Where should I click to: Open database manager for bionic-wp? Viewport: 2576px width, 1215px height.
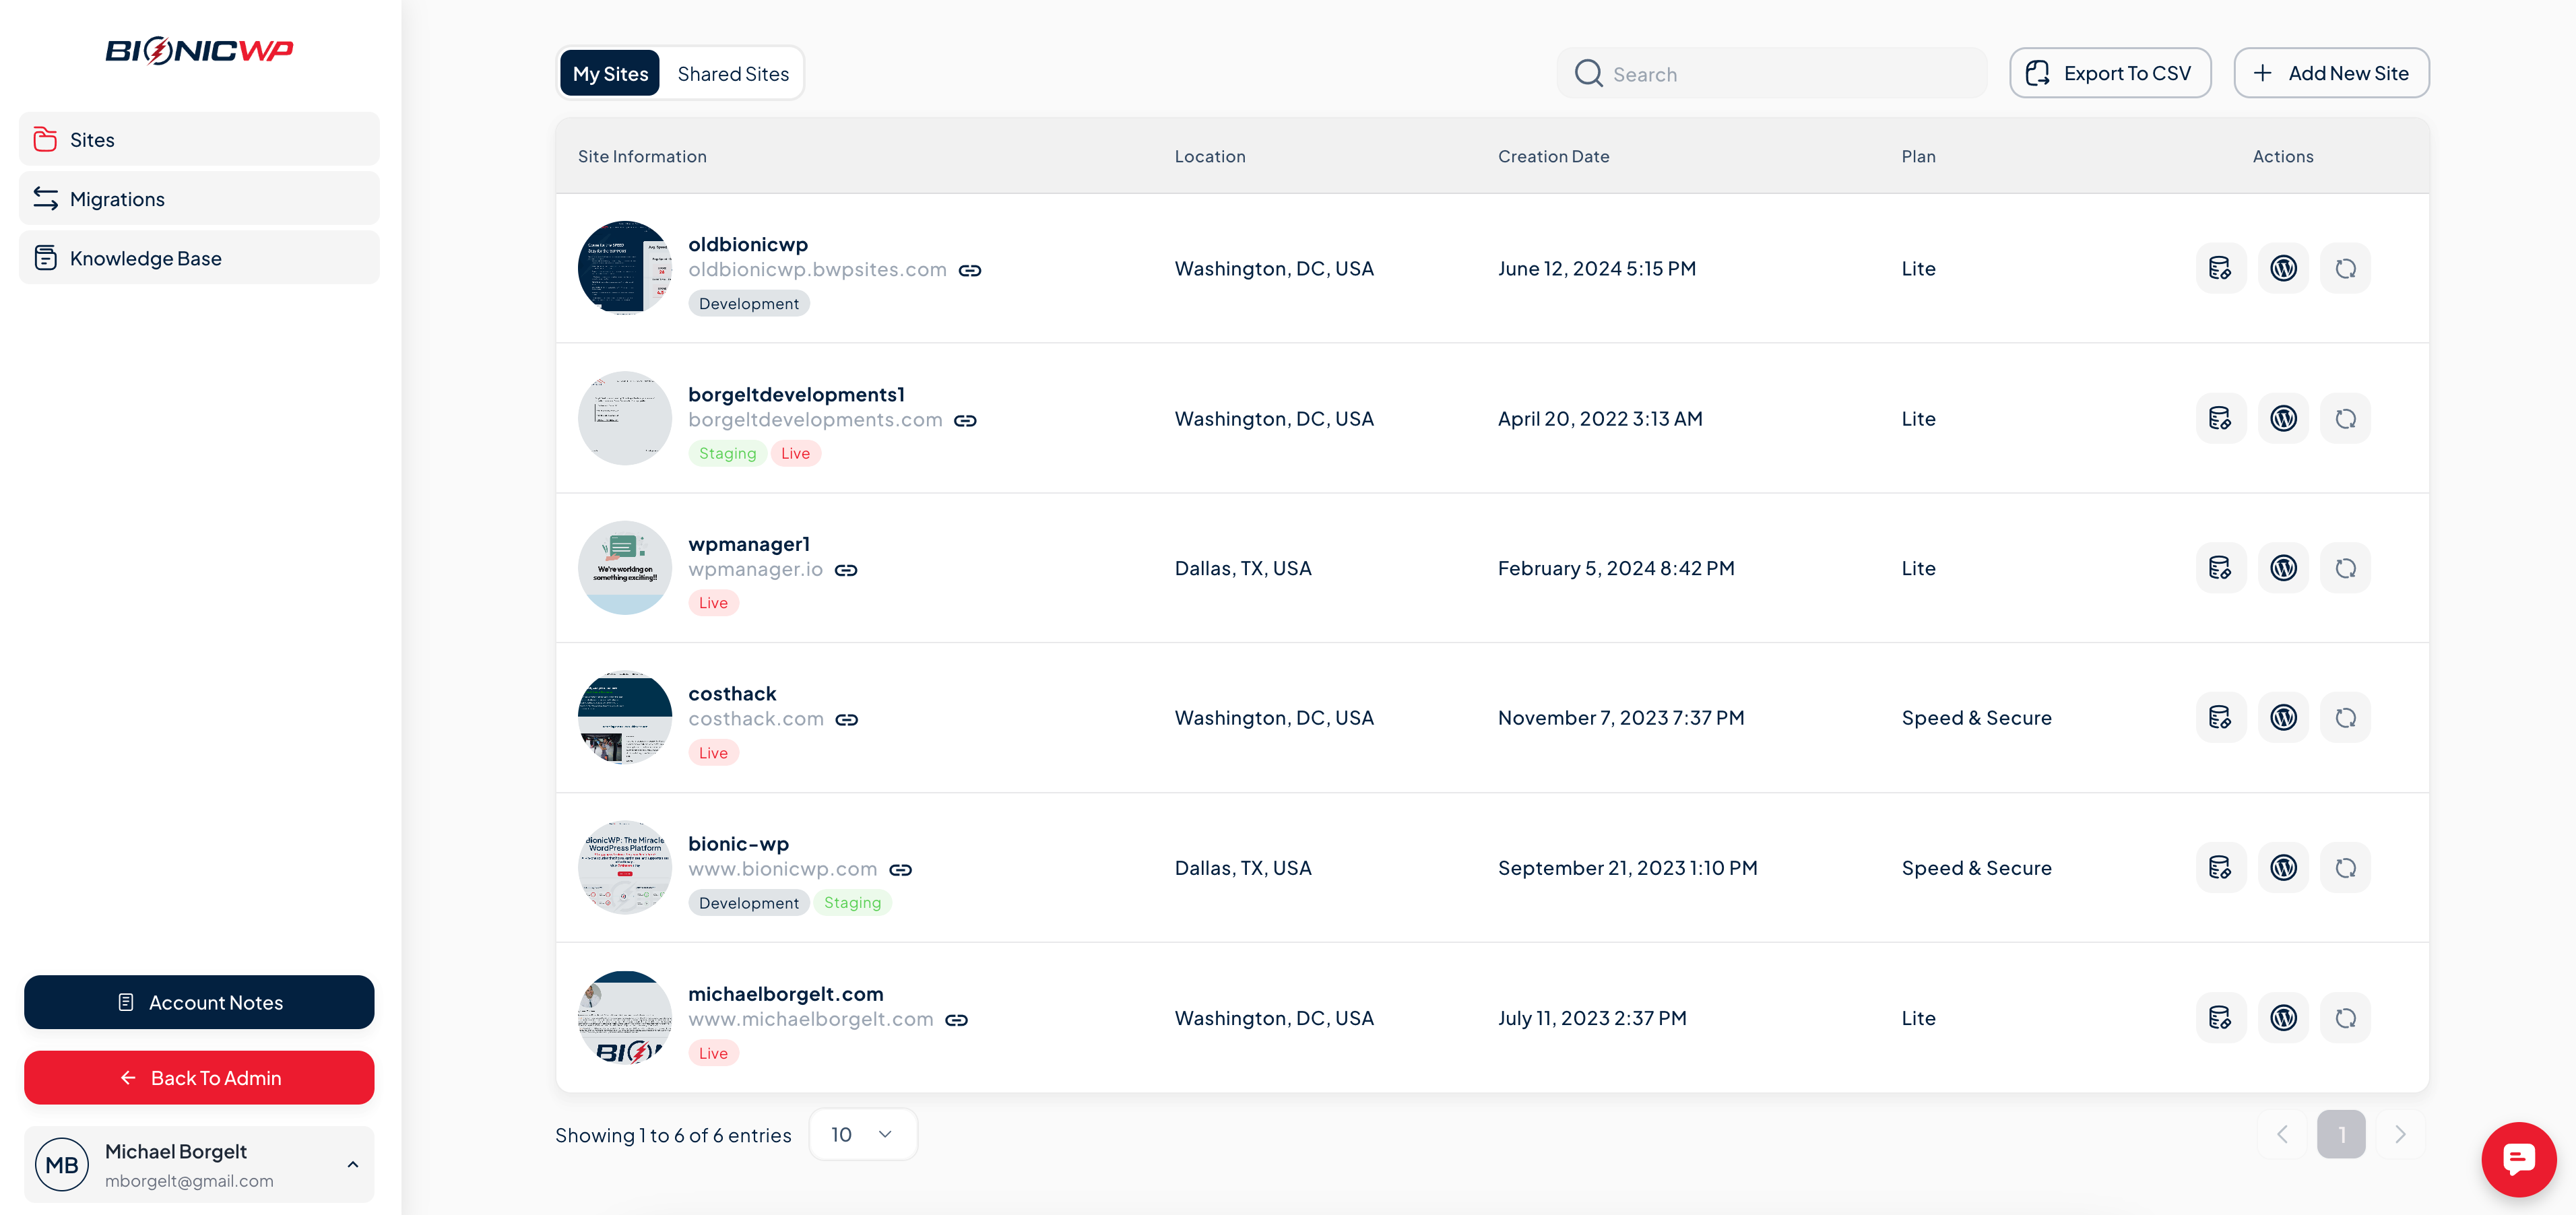coord(2220,867)
